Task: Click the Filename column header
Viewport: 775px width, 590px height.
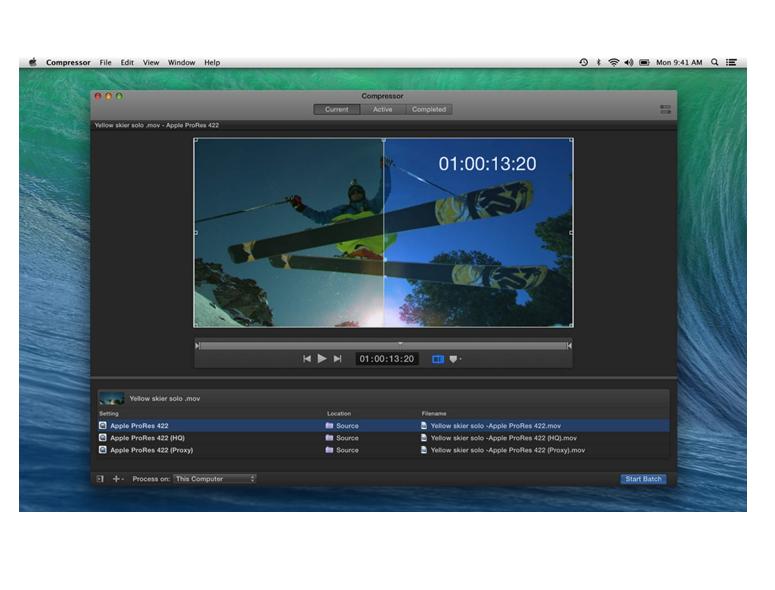Action: (x=433, y=414)
